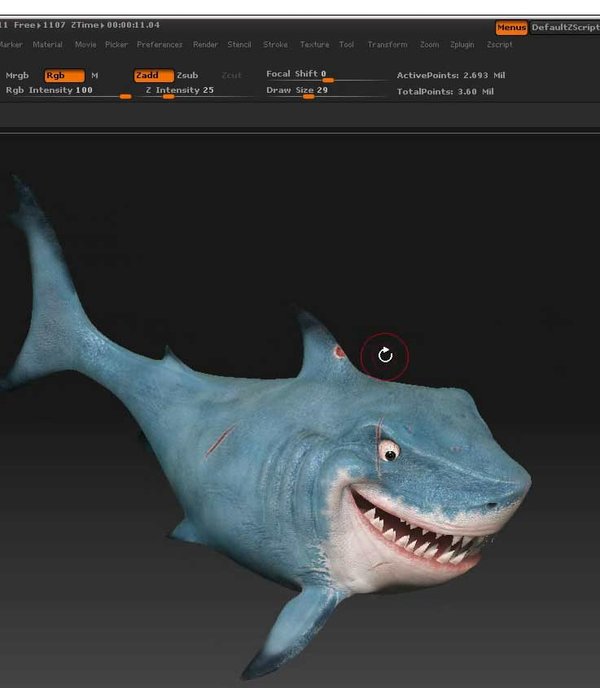This screenshot has height=688, width=600.
Task: Open the Tool menu
Action: (346, 44)
